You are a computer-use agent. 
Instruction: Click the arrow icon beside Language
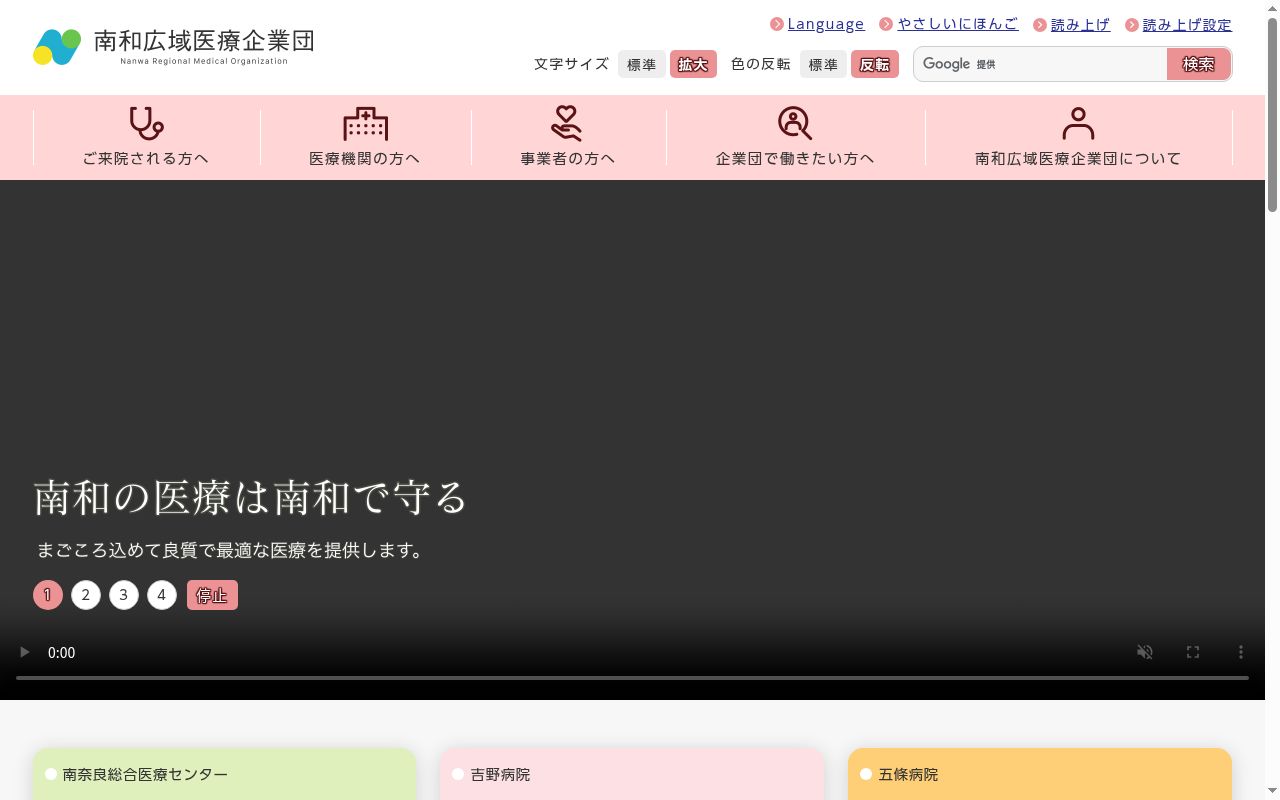(777, 24)
